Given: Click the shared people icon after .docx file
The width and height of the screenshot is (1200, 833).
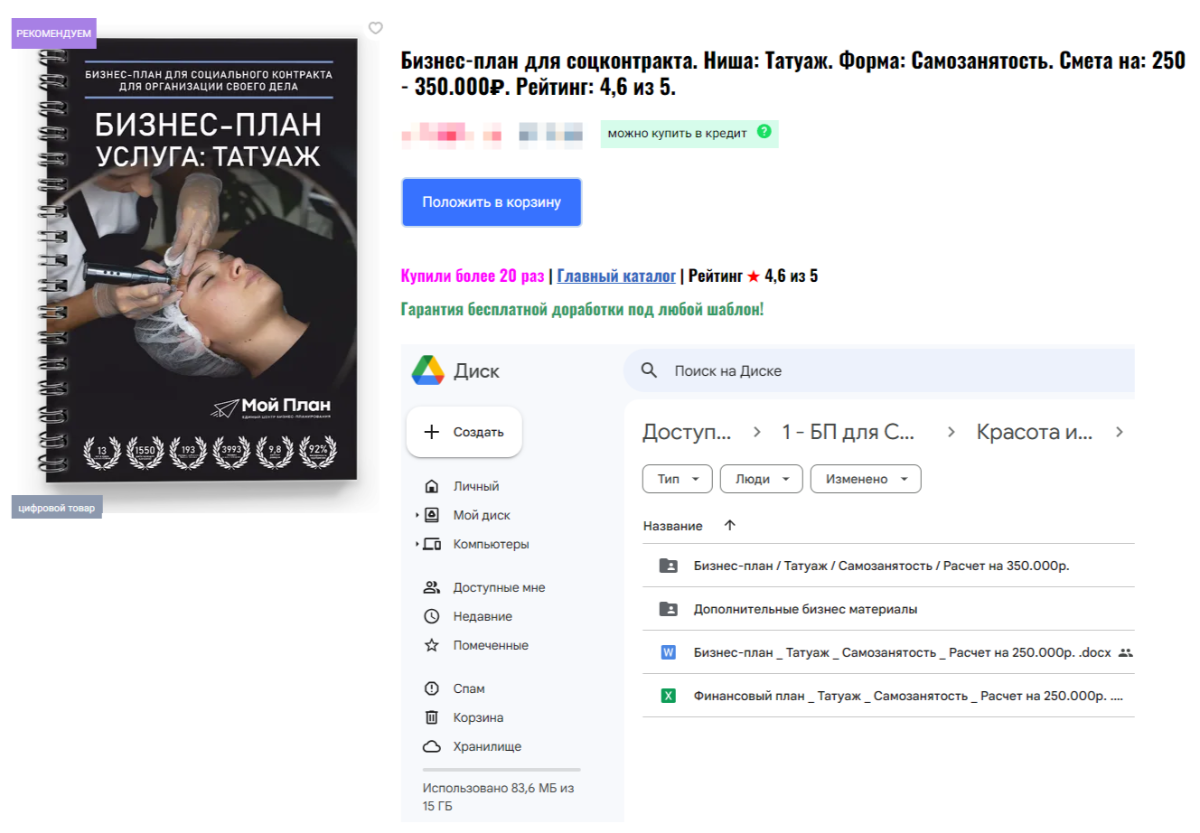Looking at the screenshot, I should [1125, 653].
